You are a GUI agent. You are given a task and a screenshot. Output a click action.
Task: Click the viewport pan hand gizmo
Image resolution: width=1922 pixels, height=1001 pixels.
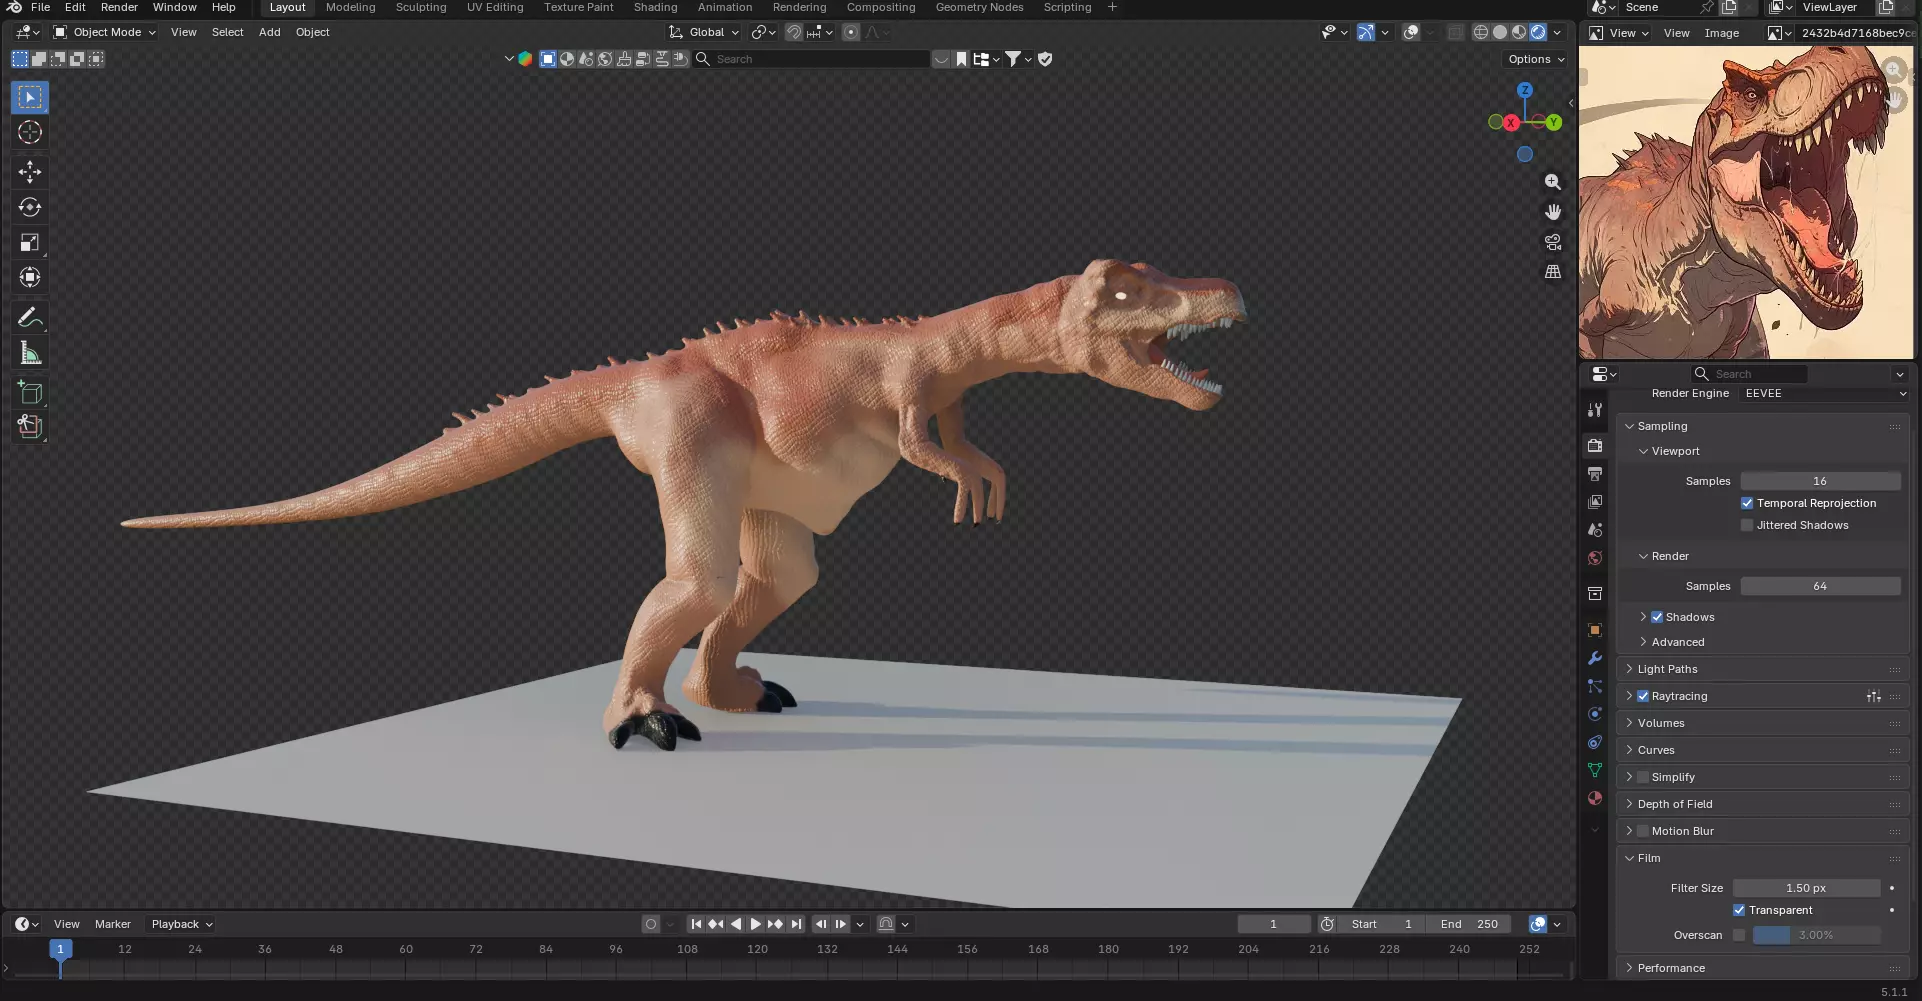click(x=1553, y=212)
